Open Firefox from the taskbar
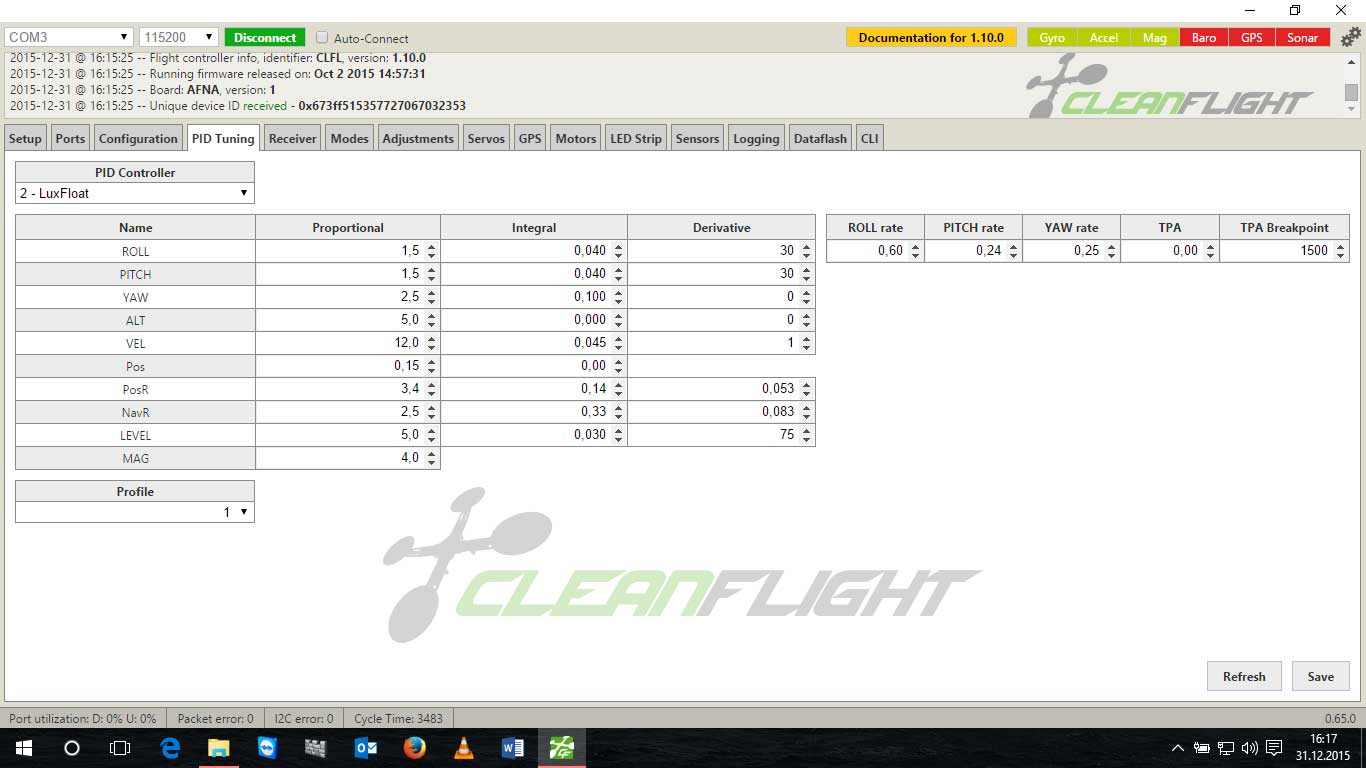The width and height of the screenshot is (1366, 768). [x=414, y=747]
